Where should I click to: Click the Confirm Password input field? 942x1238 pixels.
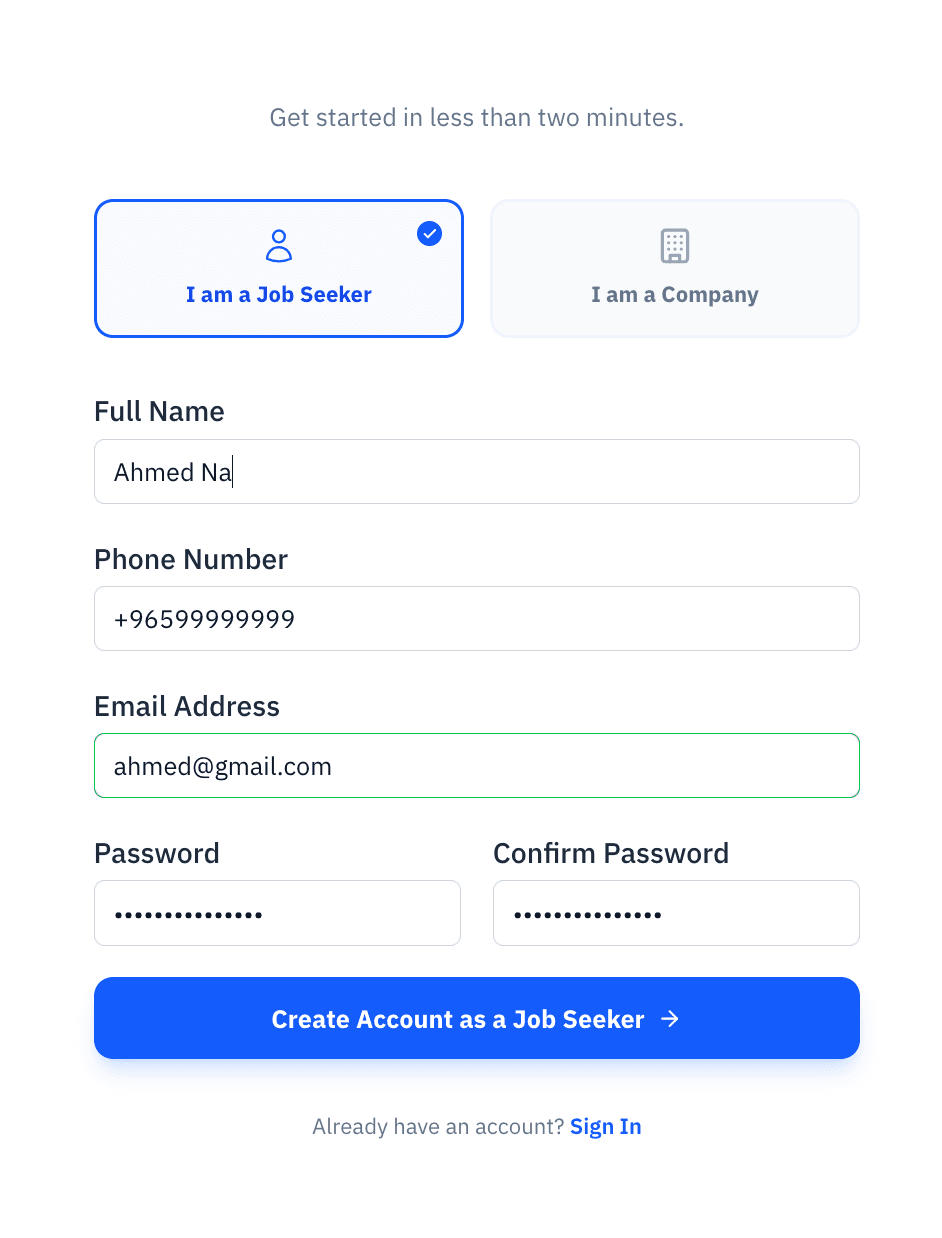coord(675,912)
